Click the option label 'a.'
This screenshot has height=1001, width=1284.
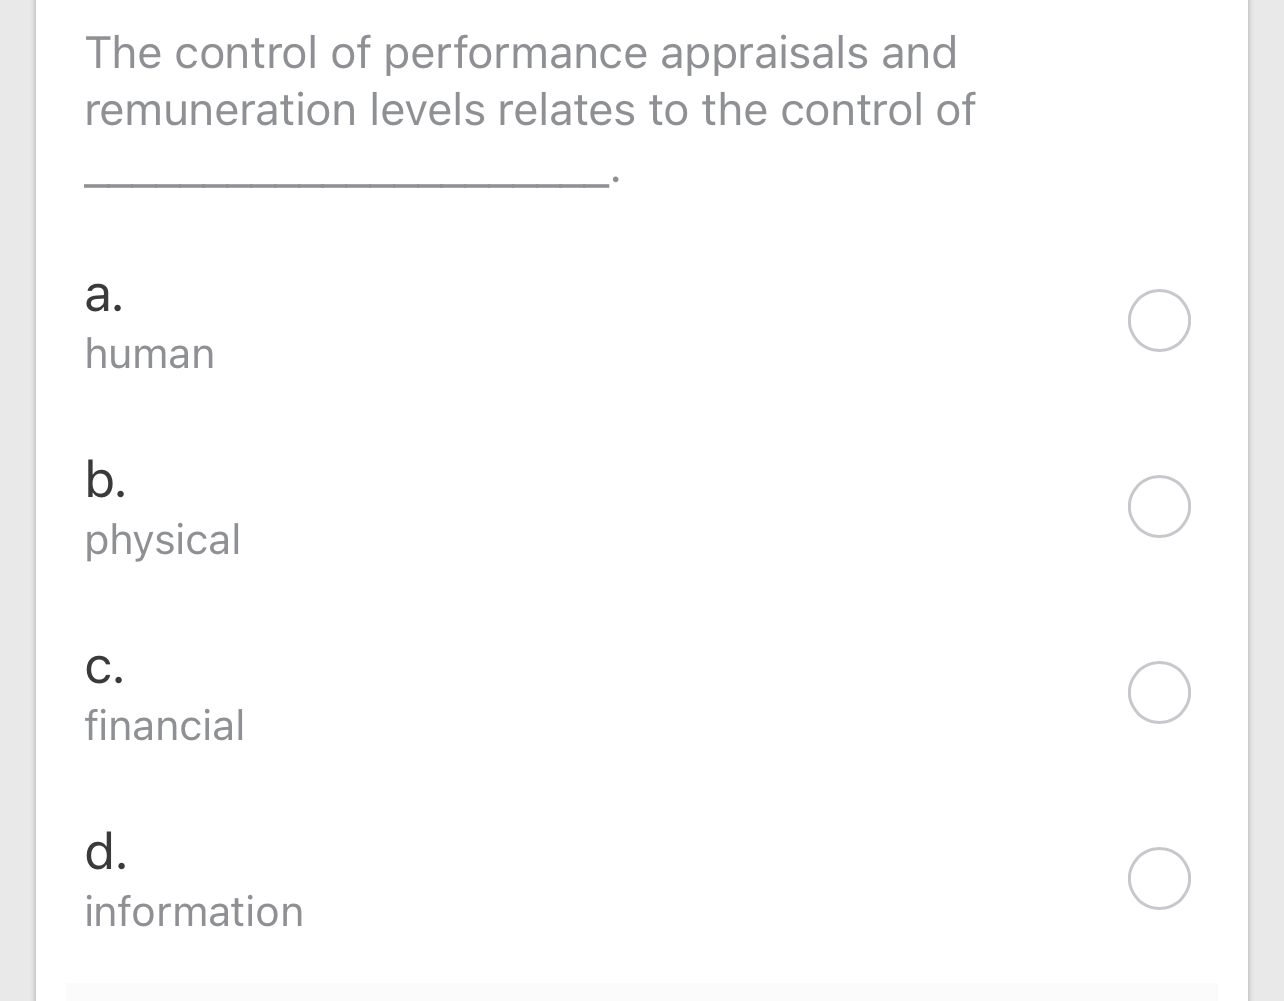point(104,297)
